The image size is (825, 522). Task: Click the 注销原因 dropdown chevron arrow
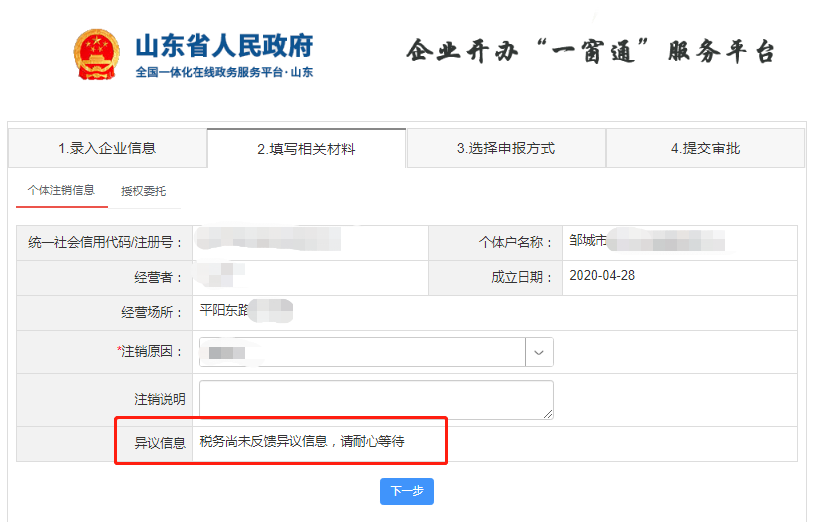(539, 352)
